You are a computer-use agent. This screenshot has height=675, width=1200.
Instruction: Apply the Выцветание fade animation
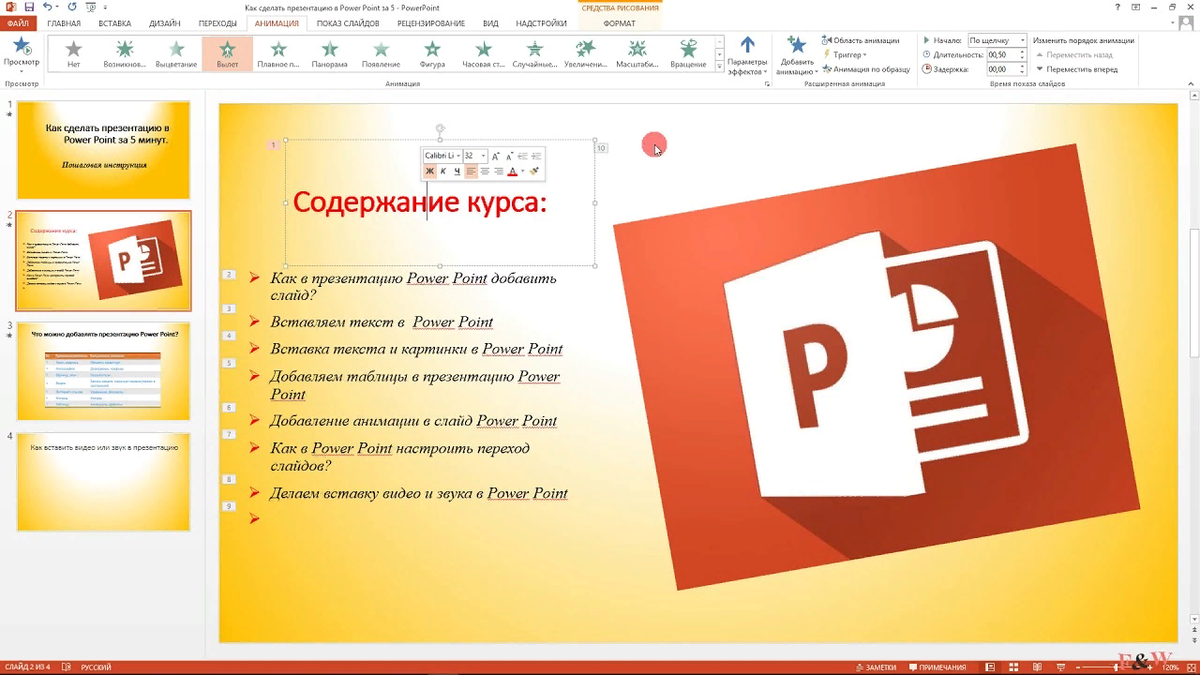(176, 53)
